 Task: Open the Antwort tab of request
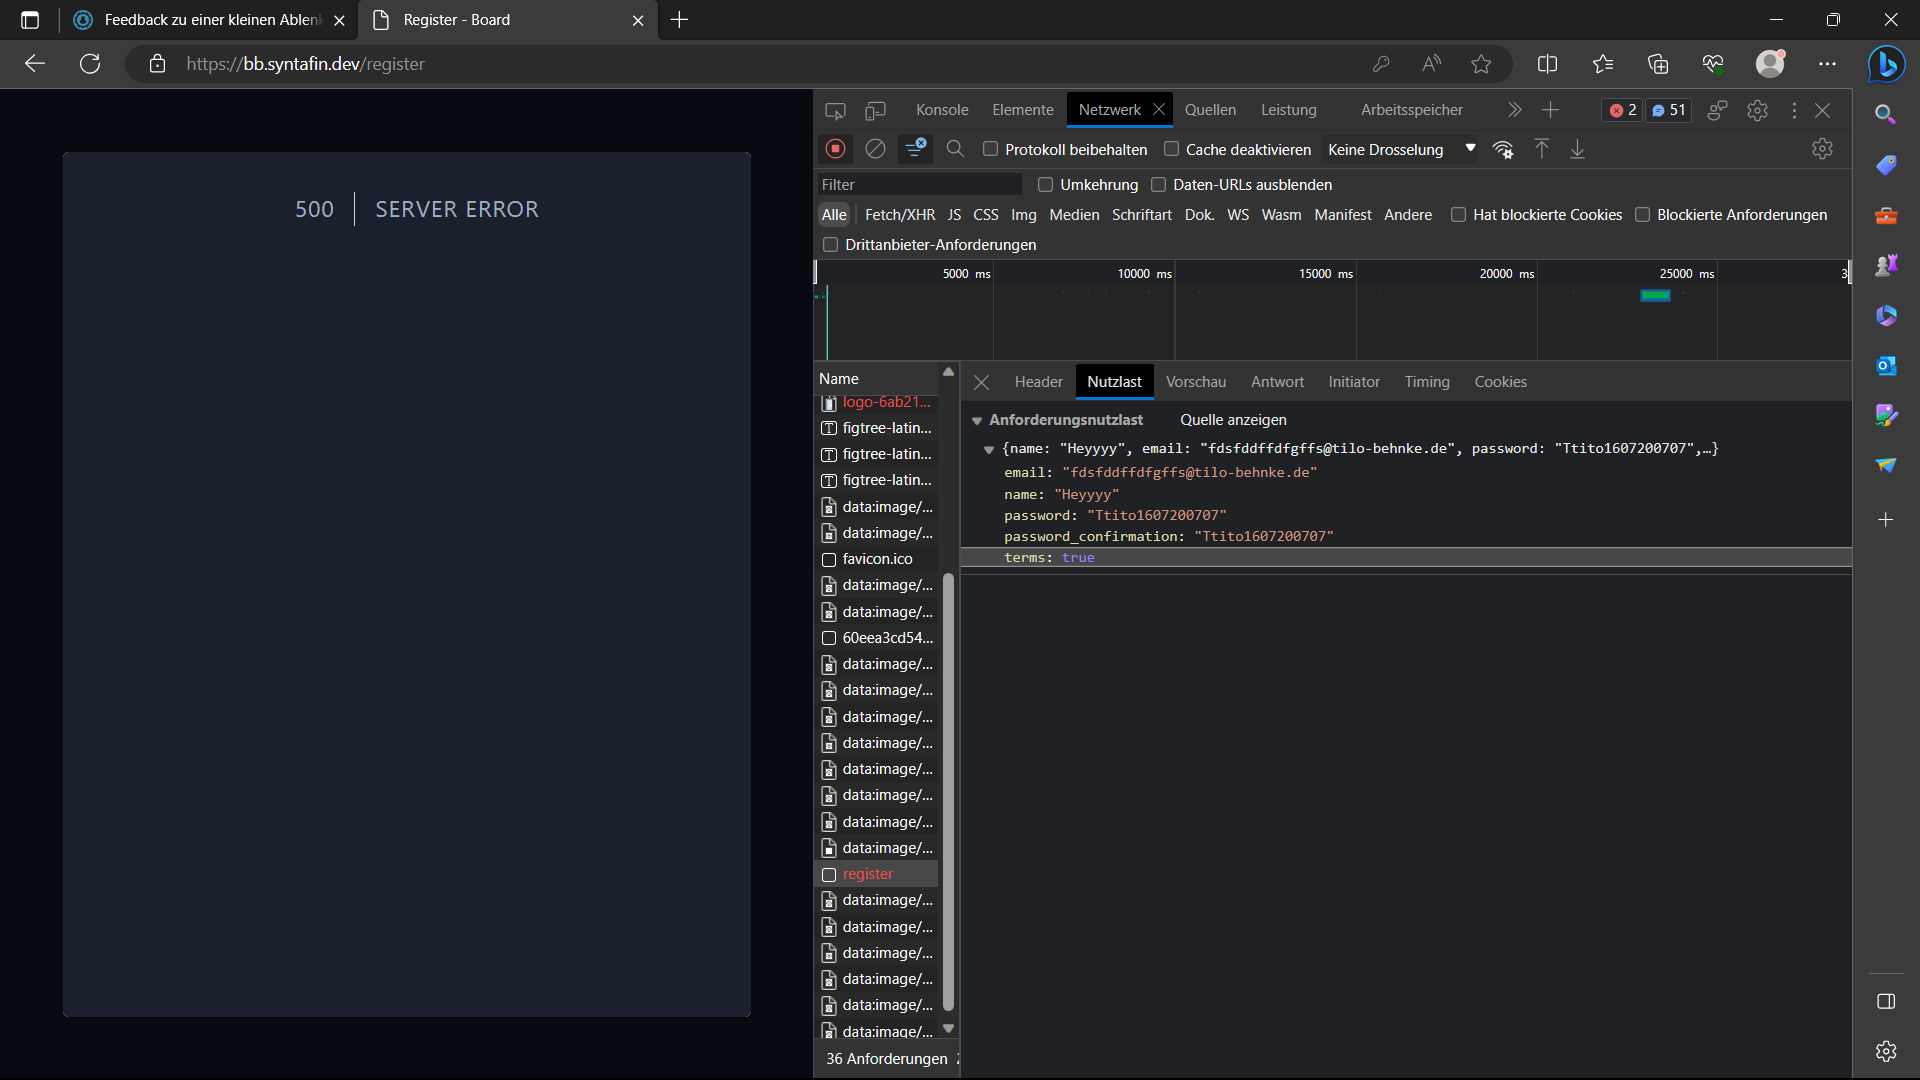1277,382
